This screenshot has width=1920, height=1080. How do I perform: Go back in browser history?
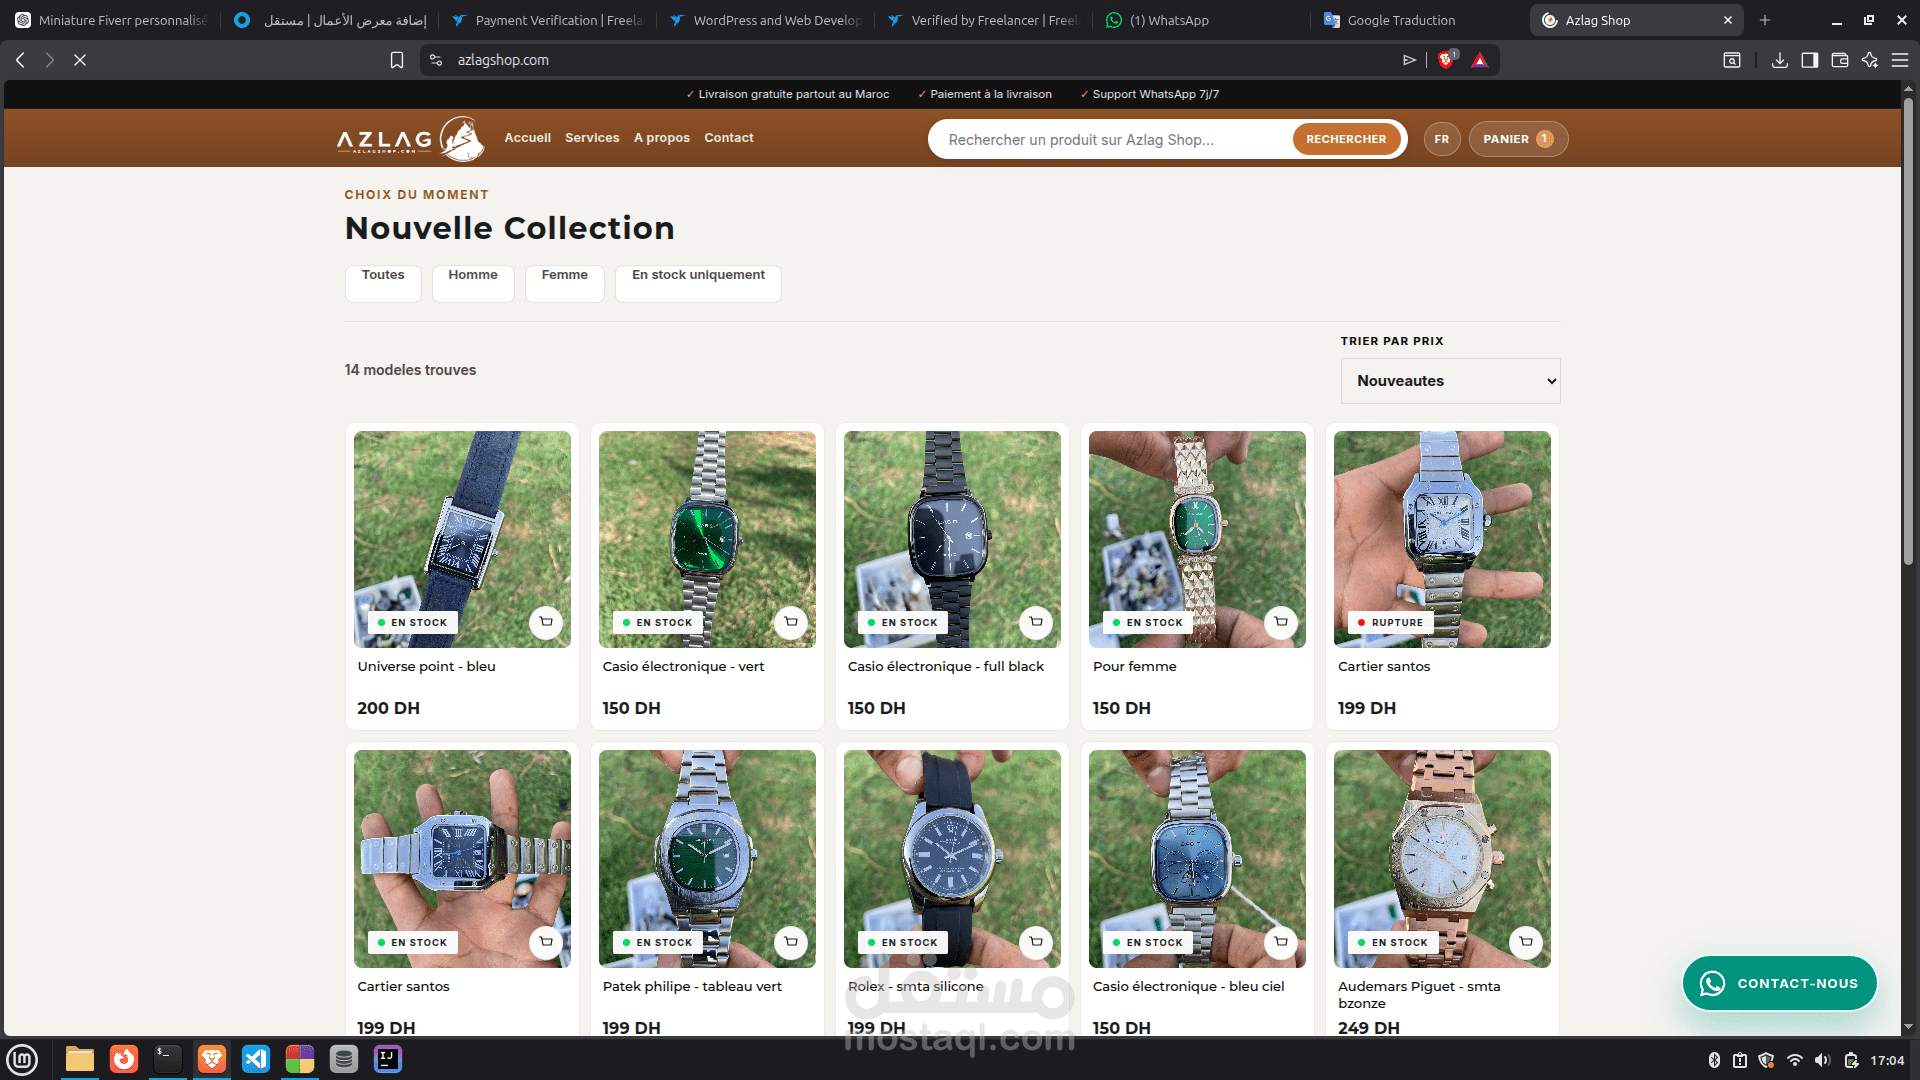pos(20,60)
